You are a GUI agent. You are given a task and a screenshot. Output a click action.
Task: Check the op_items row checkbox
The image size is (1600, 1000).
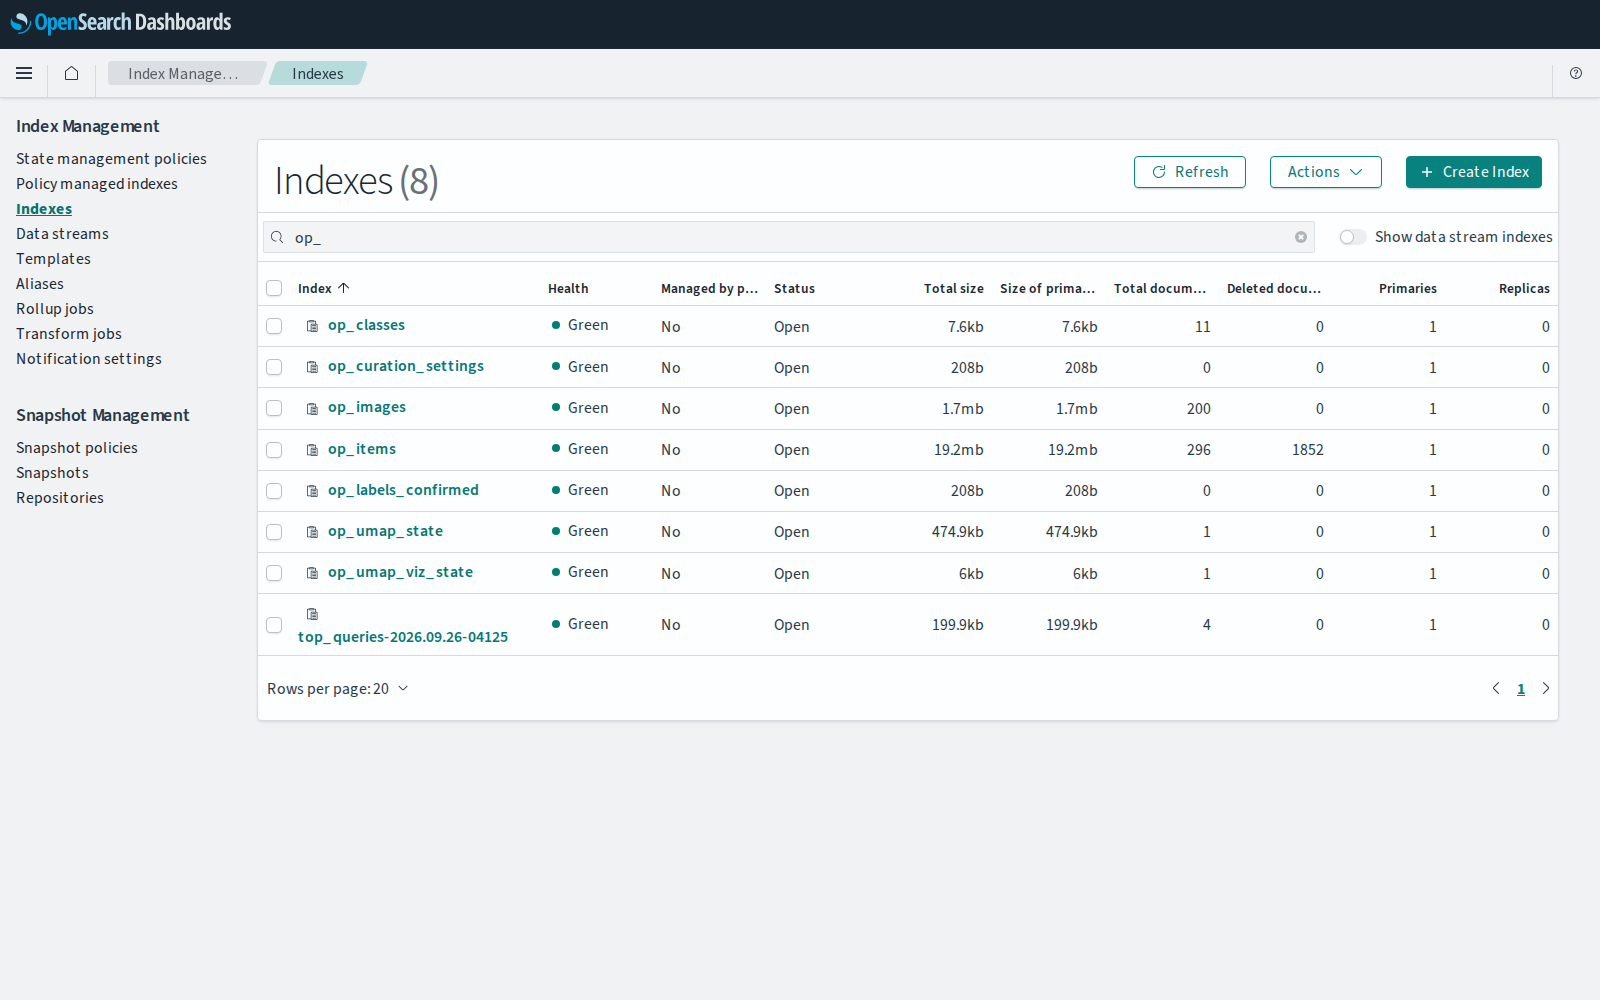coord(274,450)
